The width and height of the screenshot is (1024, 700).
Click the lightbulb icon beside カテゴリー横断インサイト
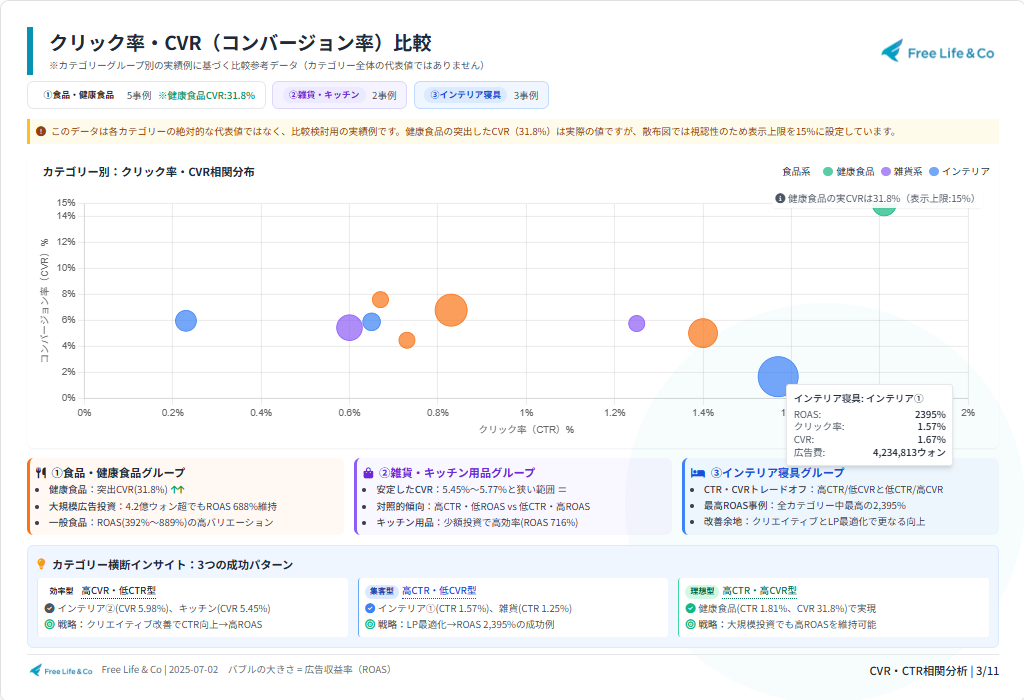[x=41, y=565]
